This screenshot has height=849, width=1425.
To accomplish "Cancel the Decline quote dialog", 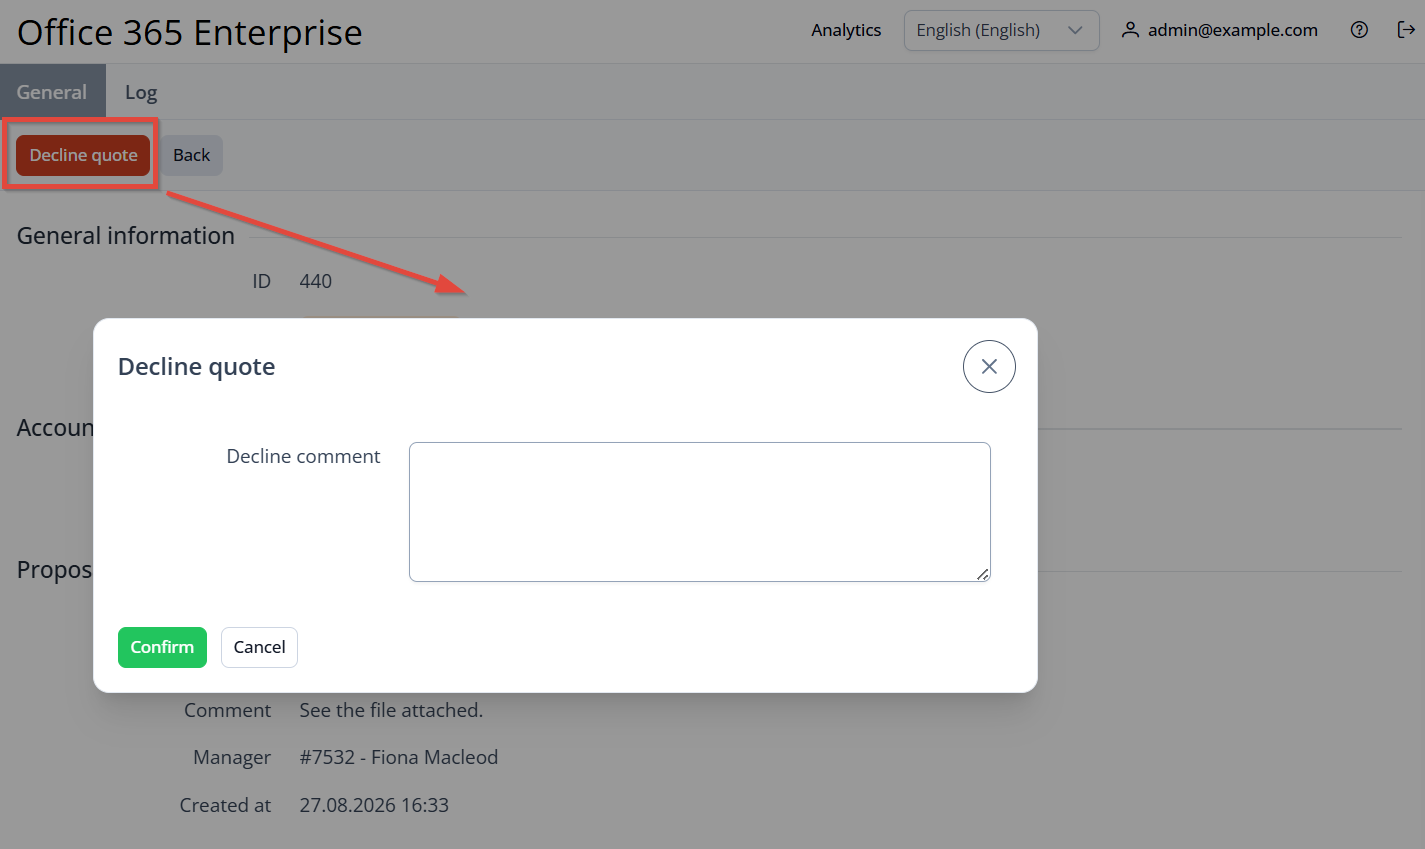I will [x=259, y=647].
